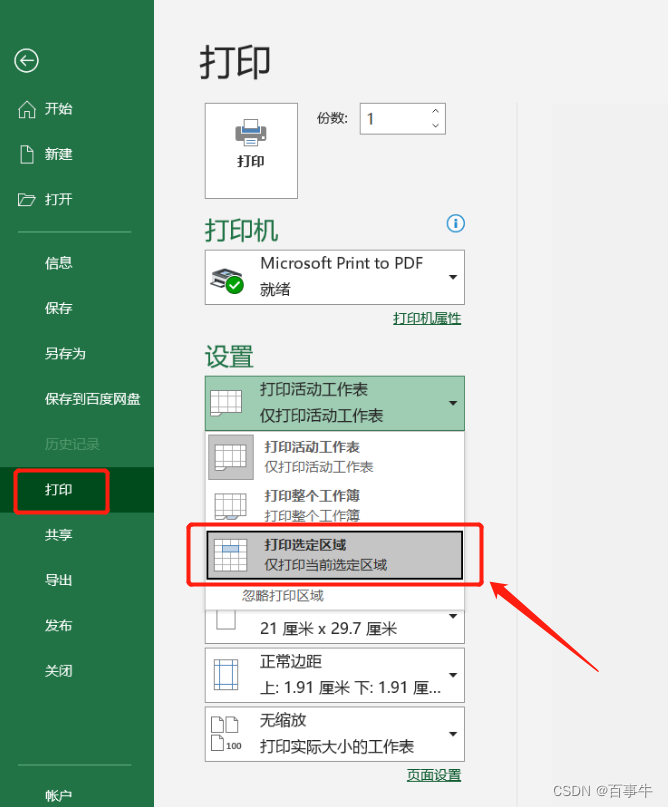Click the active sheet icon in list
Screen dimensions: 668x807
click(x=231, y=457)
